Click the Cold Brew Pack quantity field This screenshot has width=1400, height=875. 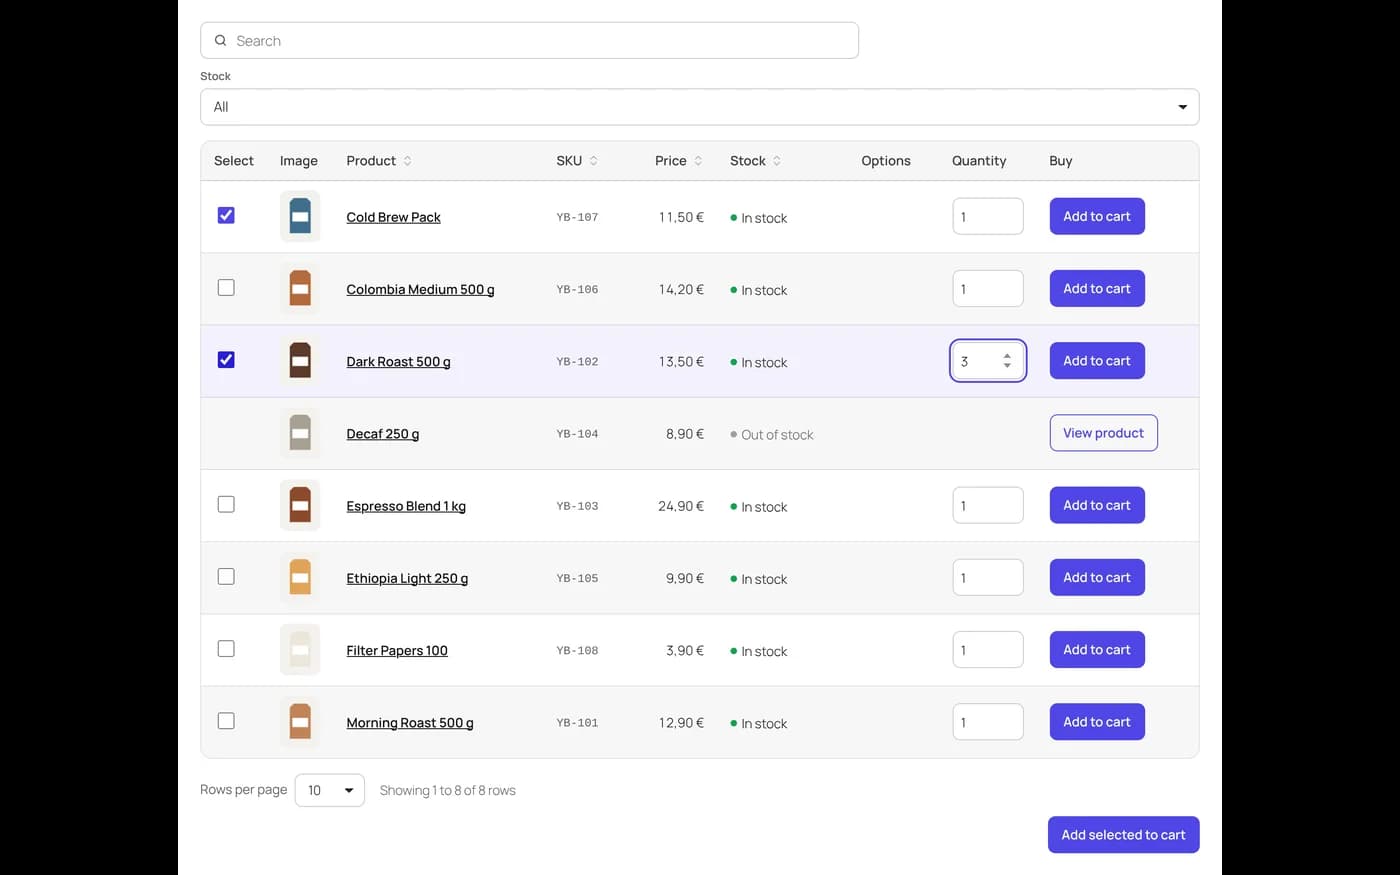988,216
